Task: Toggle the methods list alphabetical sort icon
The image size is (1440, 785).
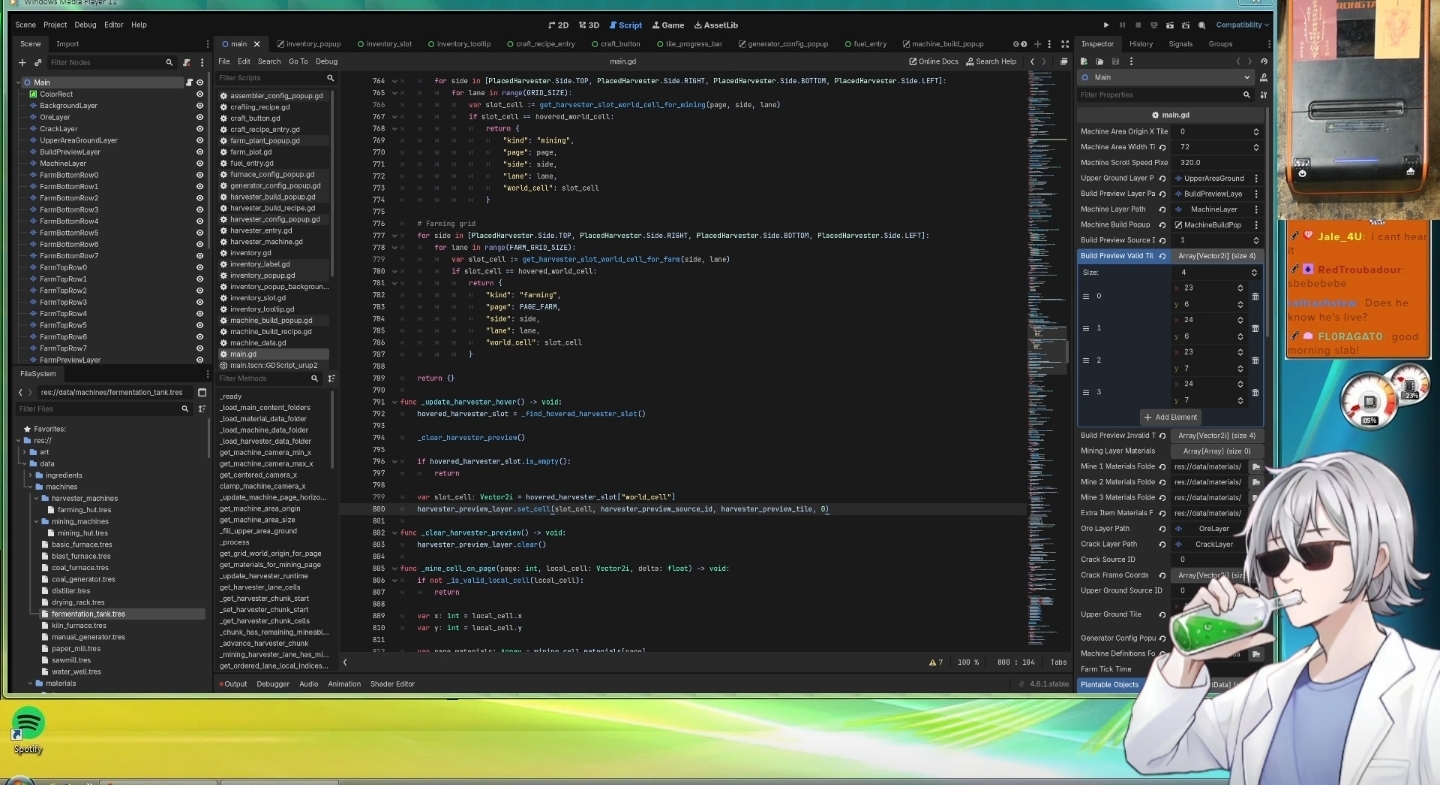Action: click(331, 379)
